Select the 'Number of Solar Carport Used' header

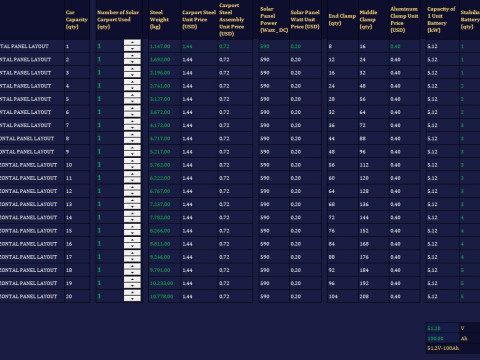[x=118, y=19]
